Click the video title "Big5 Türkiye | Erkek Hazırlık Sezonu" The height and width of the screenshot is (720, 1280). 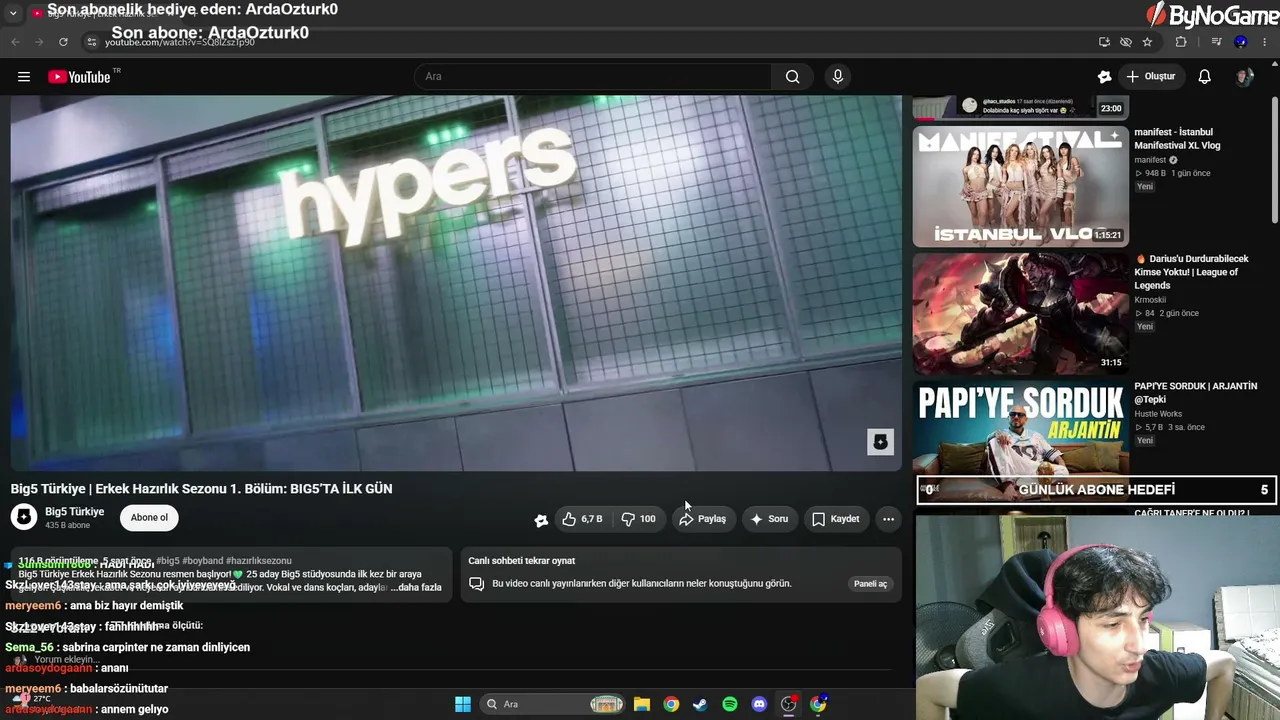(201, 489)
